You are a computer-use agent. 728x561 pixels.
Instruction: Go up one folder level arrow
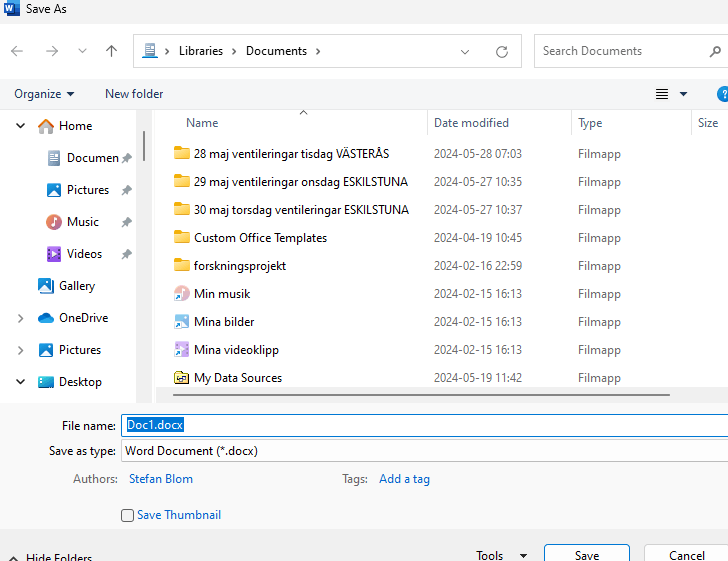point(111,51)
